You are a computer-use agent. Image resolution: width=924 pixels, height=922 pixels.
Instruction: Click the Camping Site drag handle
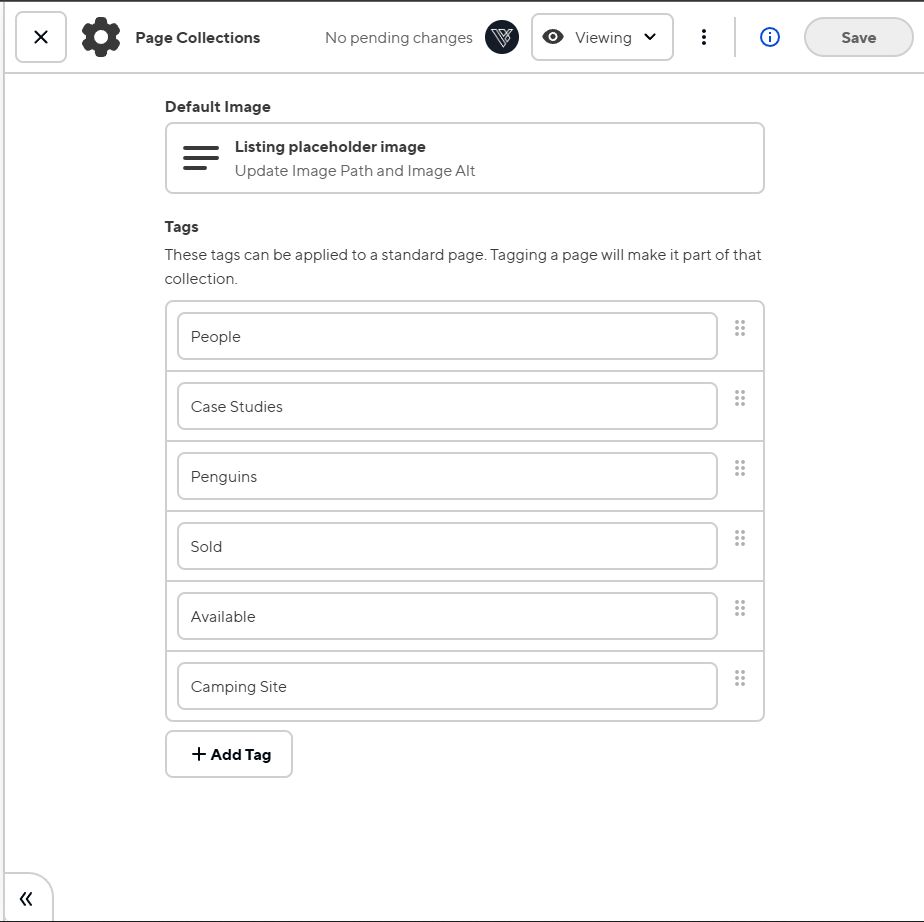740,678
